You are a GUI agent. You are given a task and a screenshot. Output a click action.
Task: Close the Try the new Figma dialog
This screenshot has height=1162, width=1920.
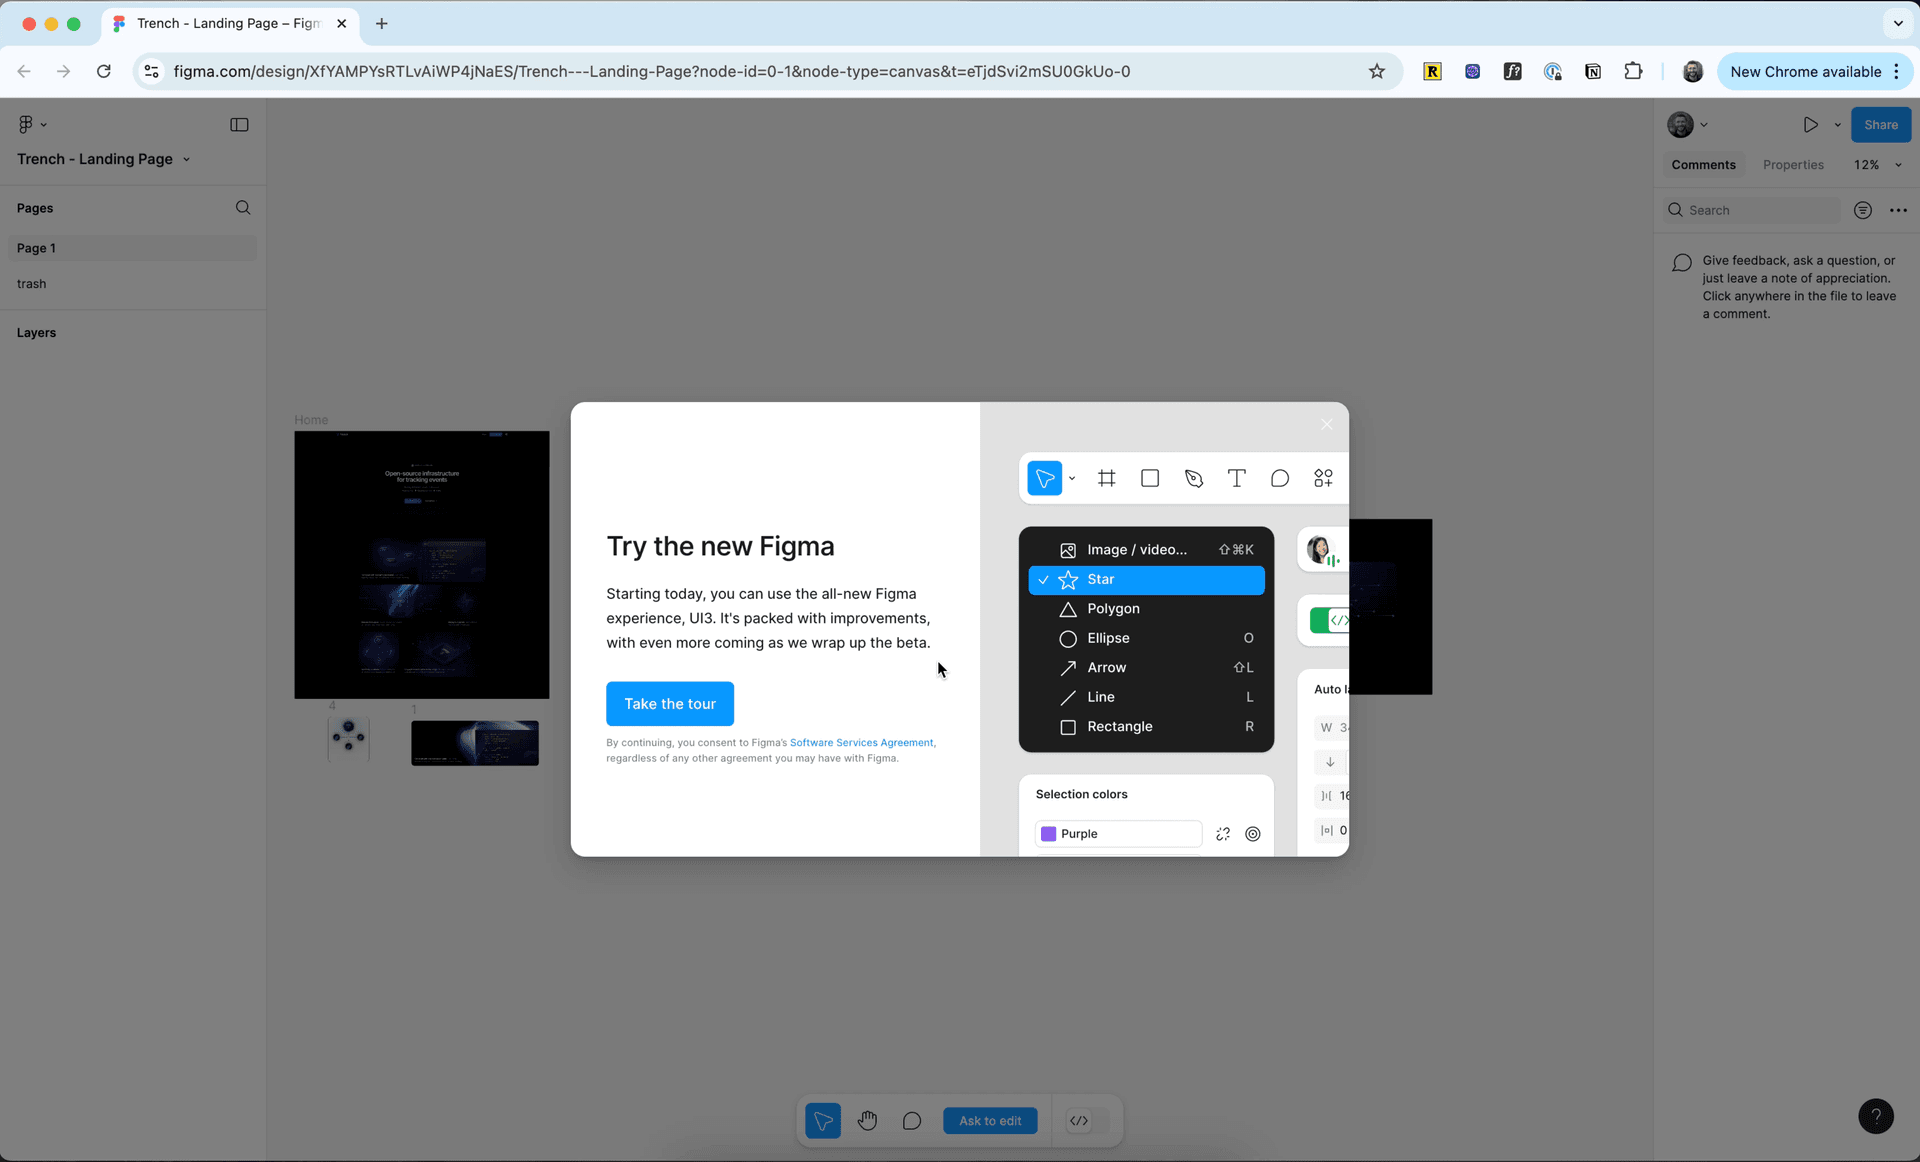[x=1326, y=424]
